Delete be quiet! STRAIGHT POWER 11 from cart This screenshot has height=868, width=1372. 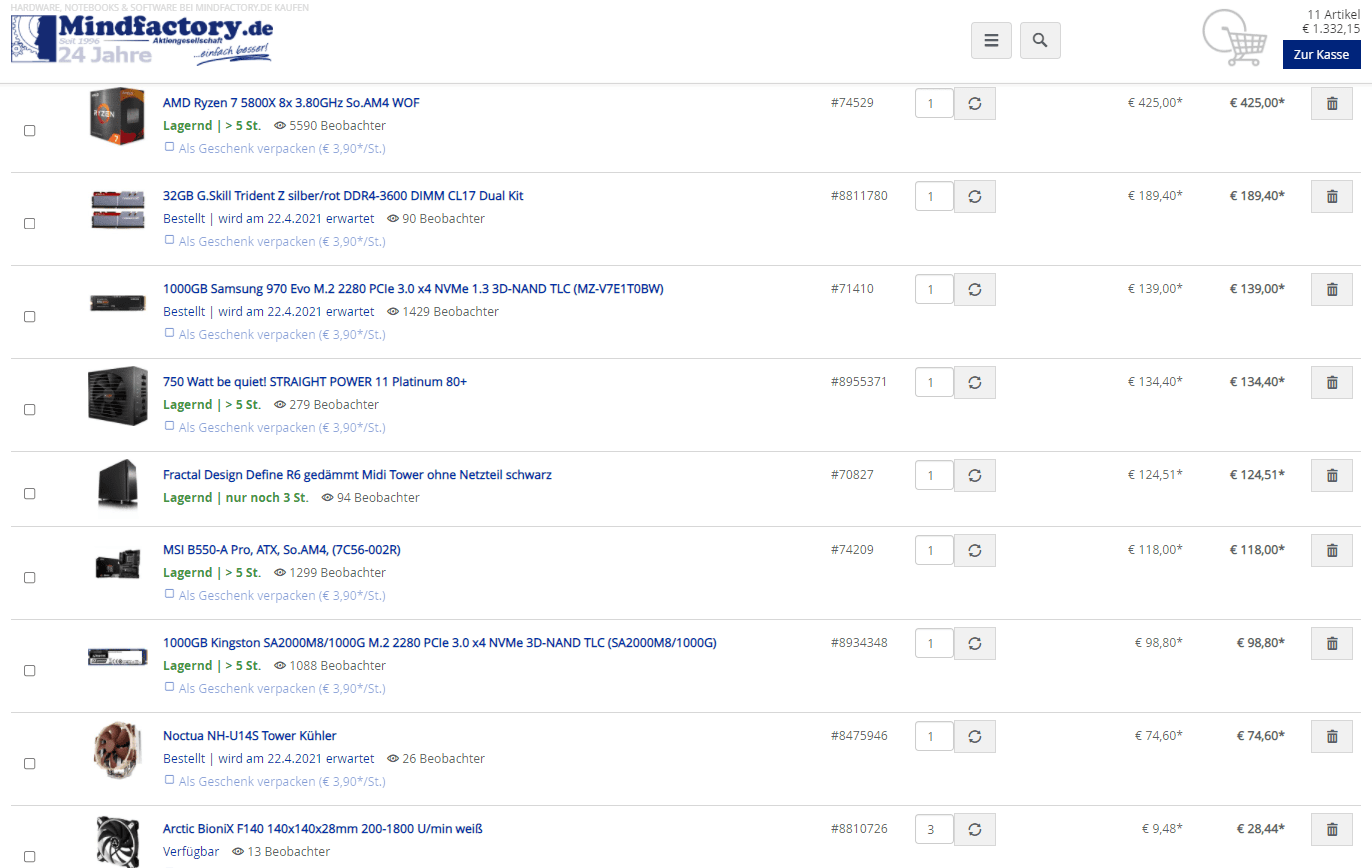(1331, 382)
